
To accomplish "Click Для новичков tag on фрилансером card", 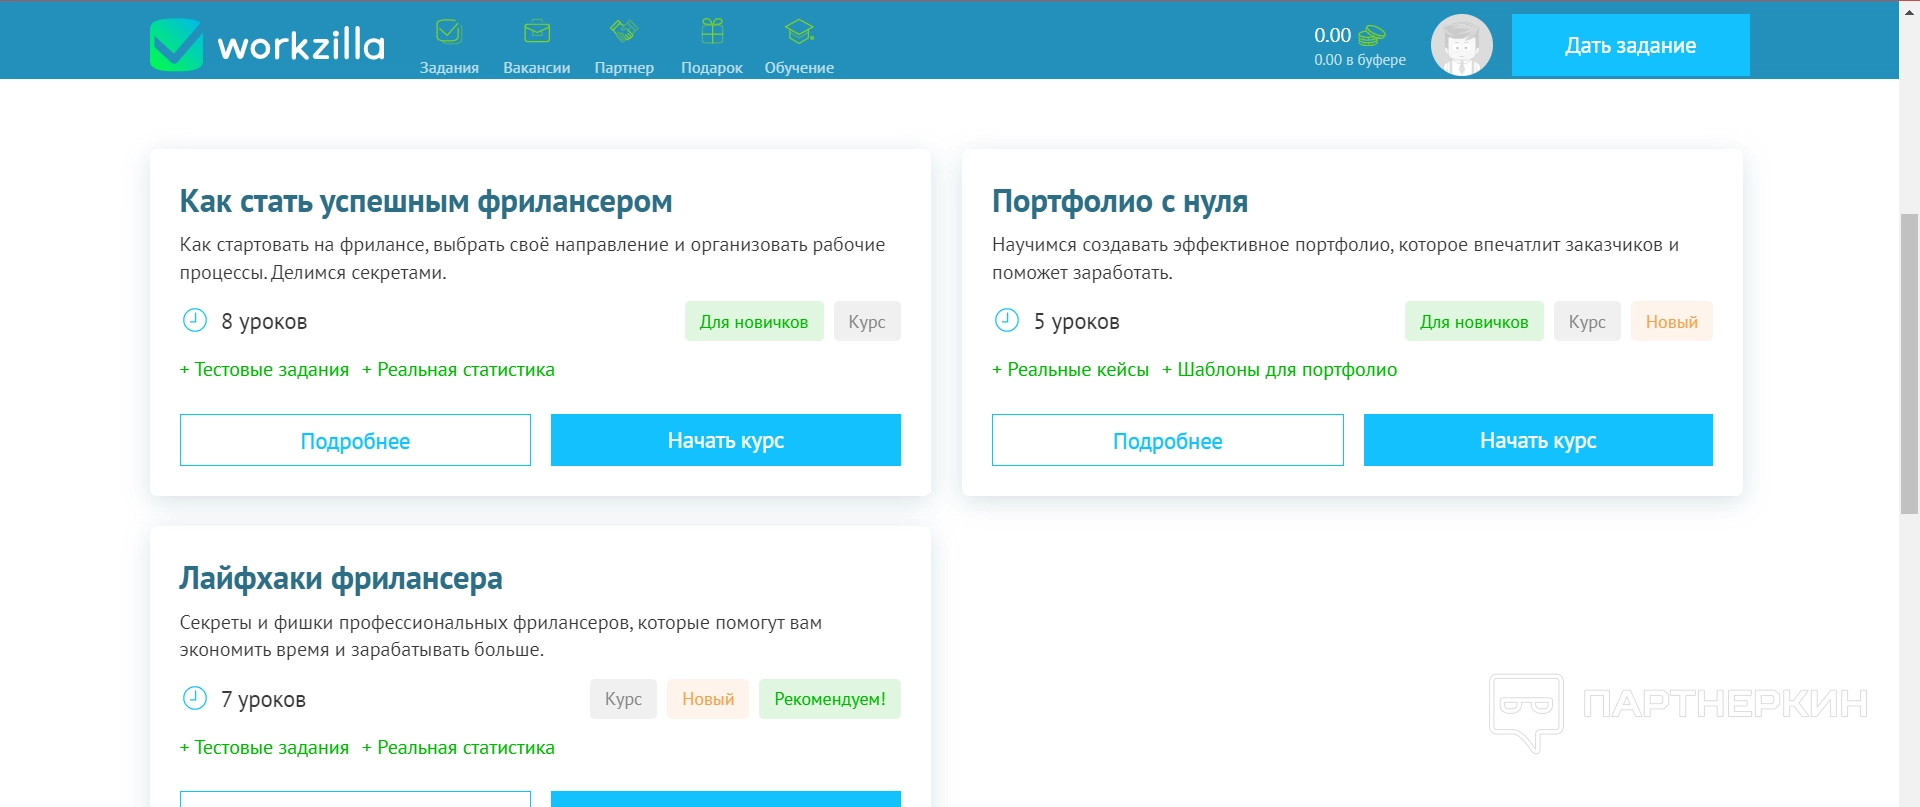I will pos(754,321).
